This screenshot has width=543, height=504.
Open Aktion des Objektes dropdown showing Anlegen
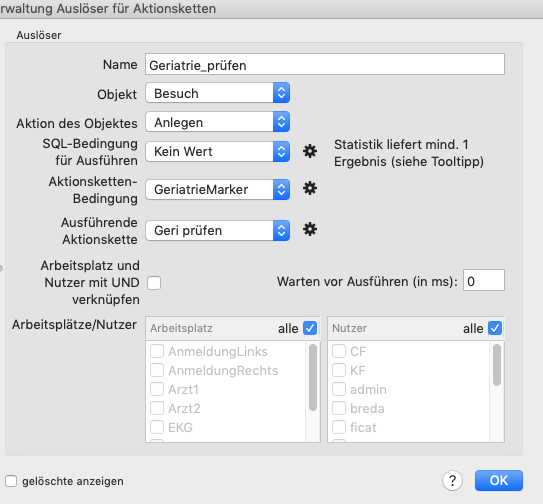217,122
